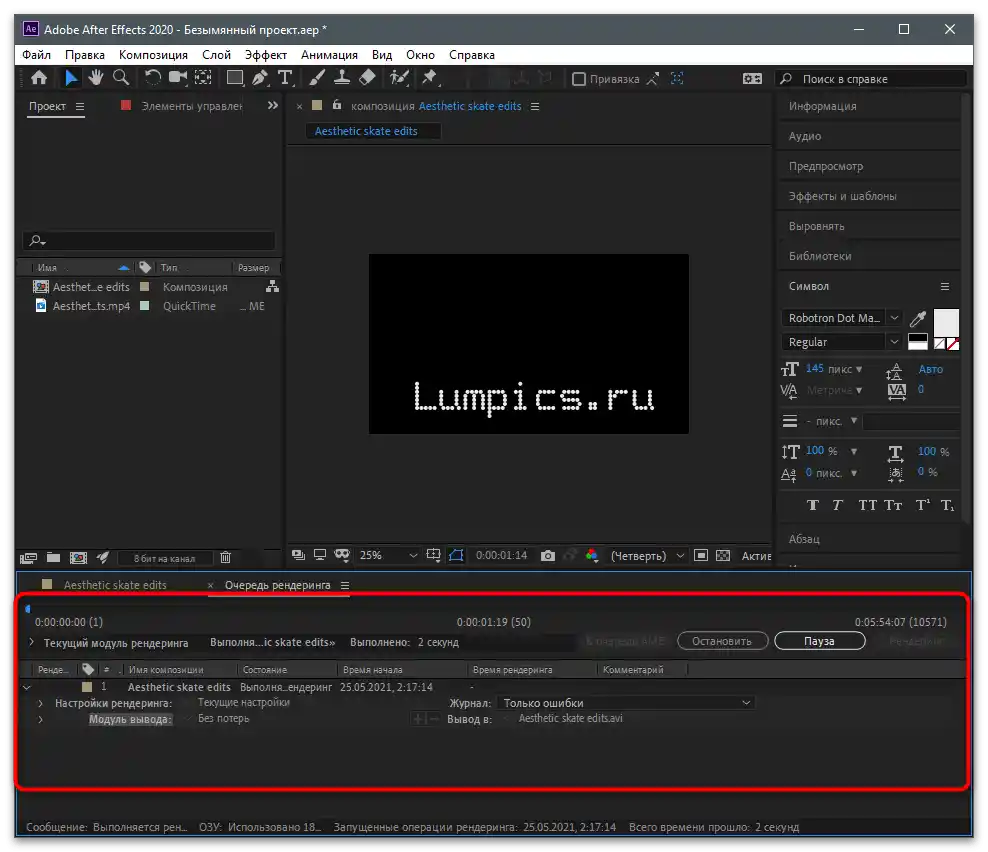Click the trash delete icon in Project panel

coord(226,558)
